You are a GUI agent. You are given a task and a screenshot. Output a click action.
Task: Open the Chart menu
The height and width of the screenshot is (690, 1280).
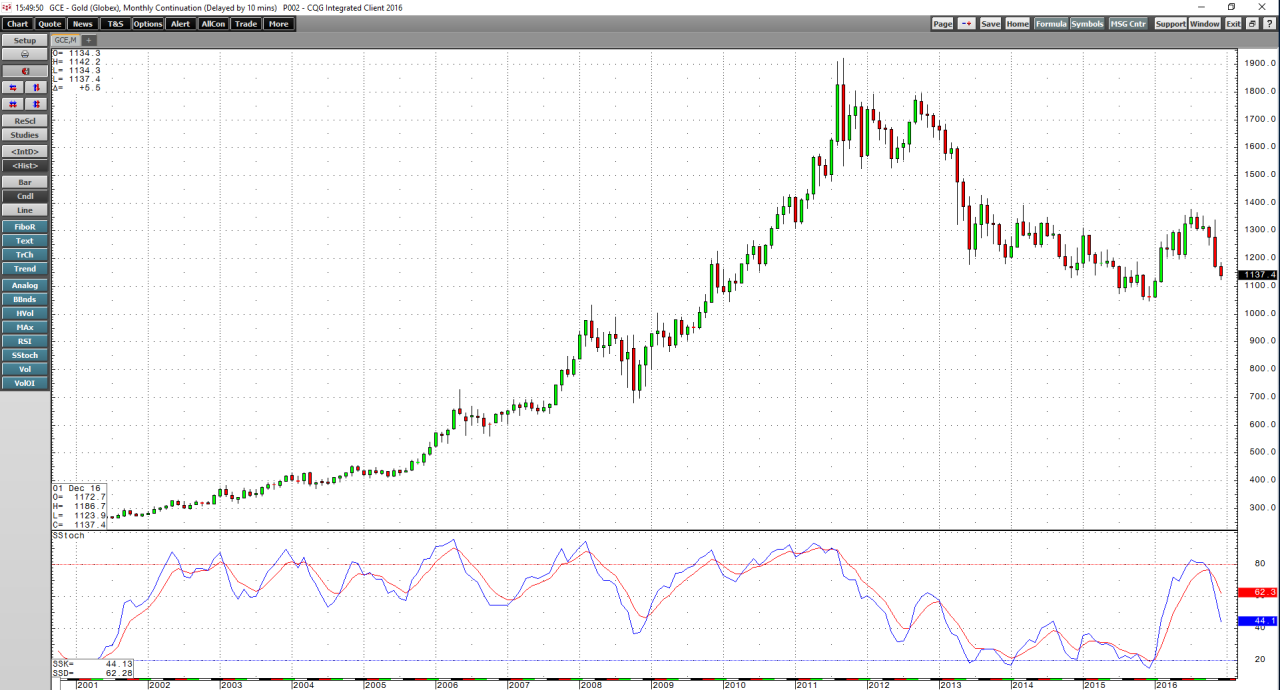coord(18,24)
